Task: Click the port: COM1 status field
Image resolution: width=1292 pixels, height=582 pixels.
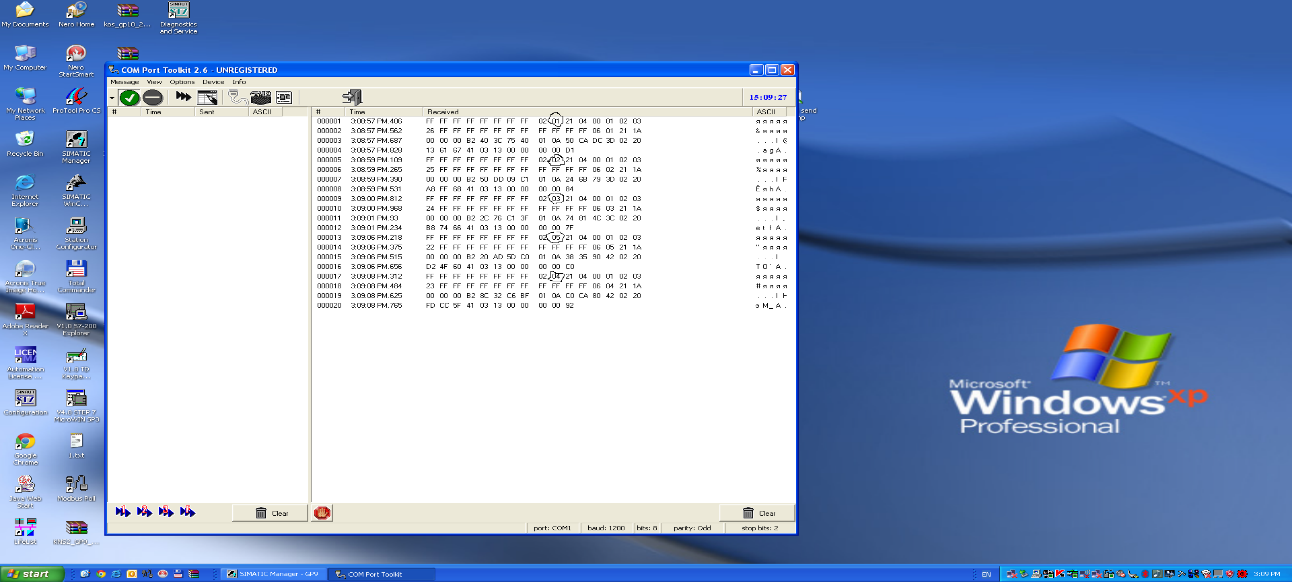Action: [x=552, y=528]
